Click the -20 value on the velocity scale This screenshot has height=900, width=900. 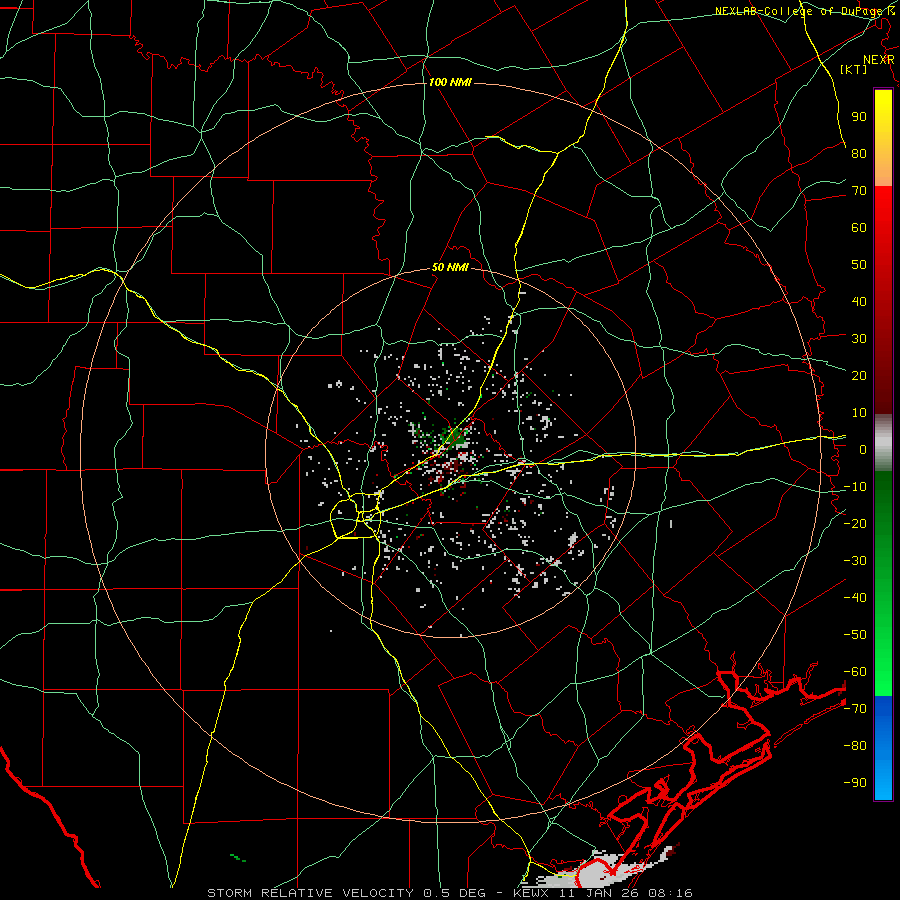pos(855,523)
